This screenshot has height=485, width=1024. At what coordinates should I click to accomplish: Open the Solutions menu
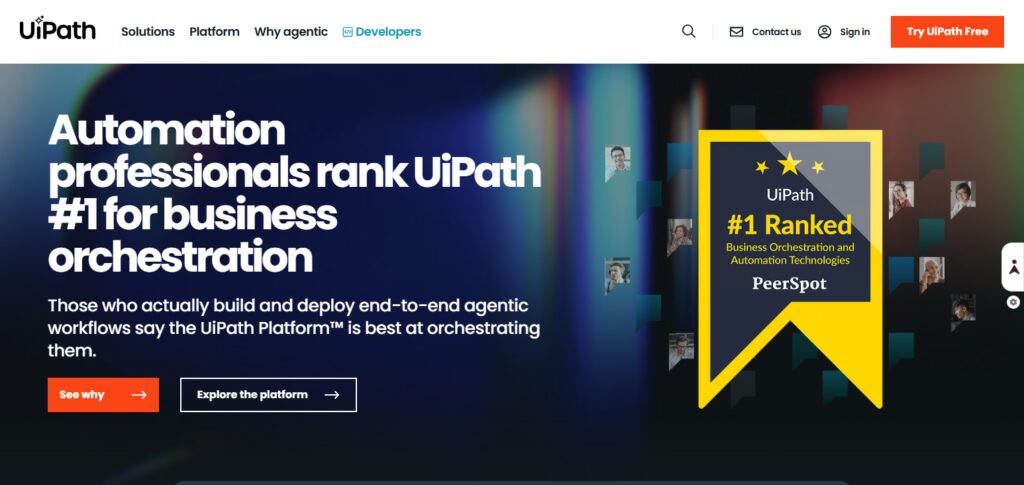[148, 31]
